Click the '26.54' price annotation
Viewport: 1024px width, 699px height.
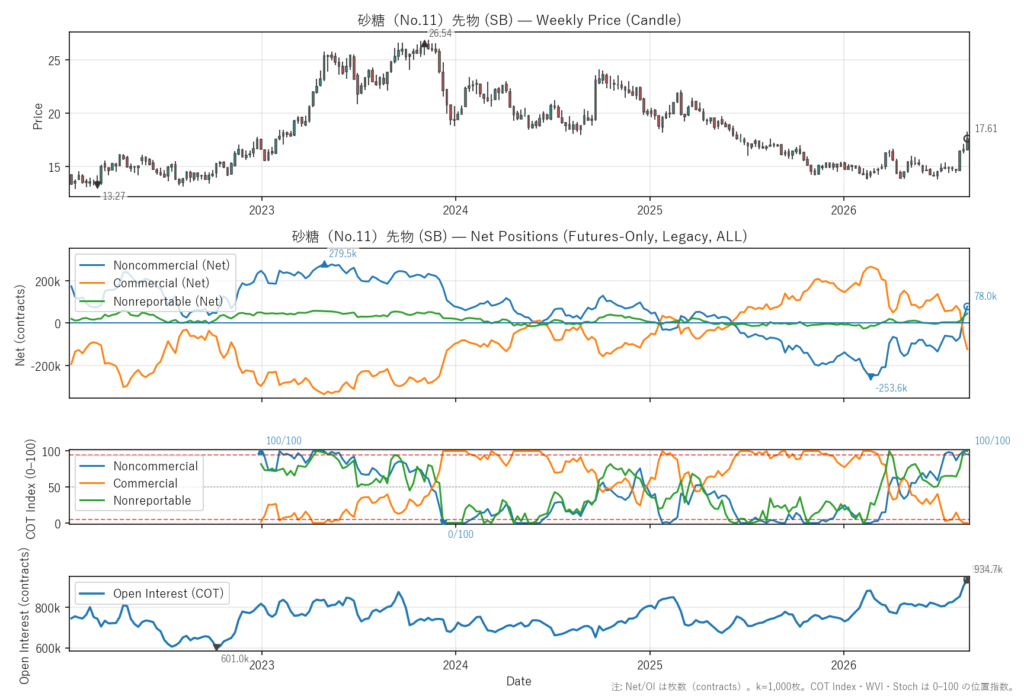tap(440, 33)
